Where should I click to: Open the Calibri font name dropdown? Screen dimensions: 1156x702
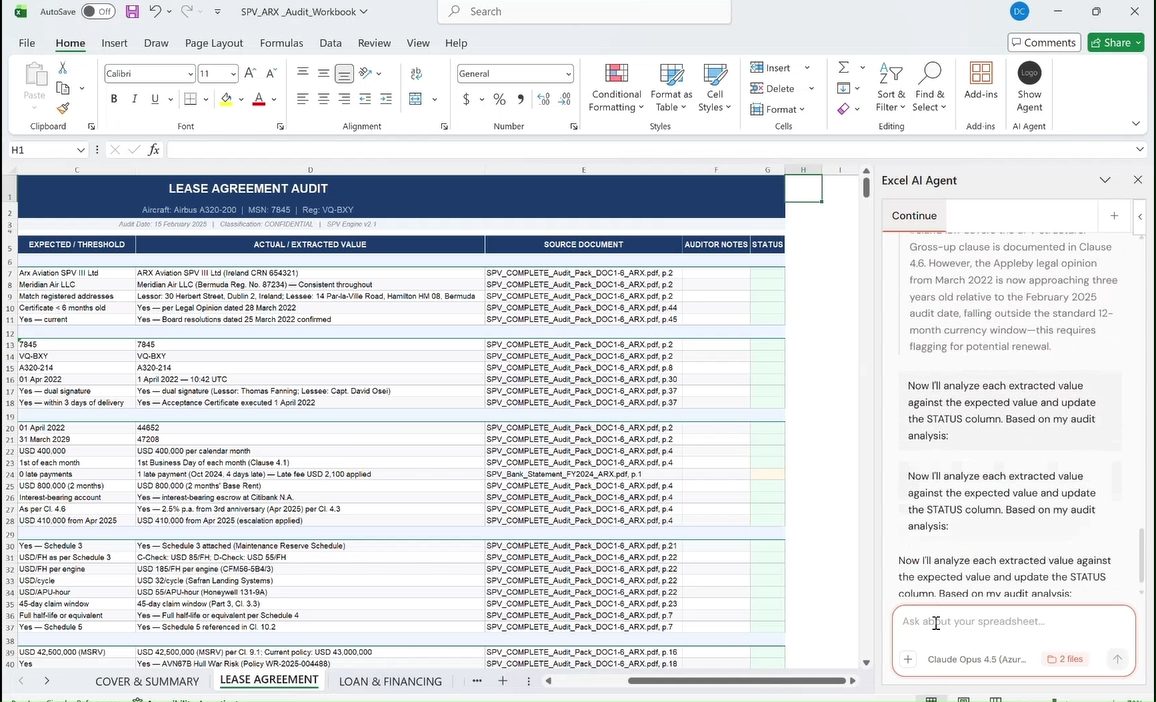(190, 74)
